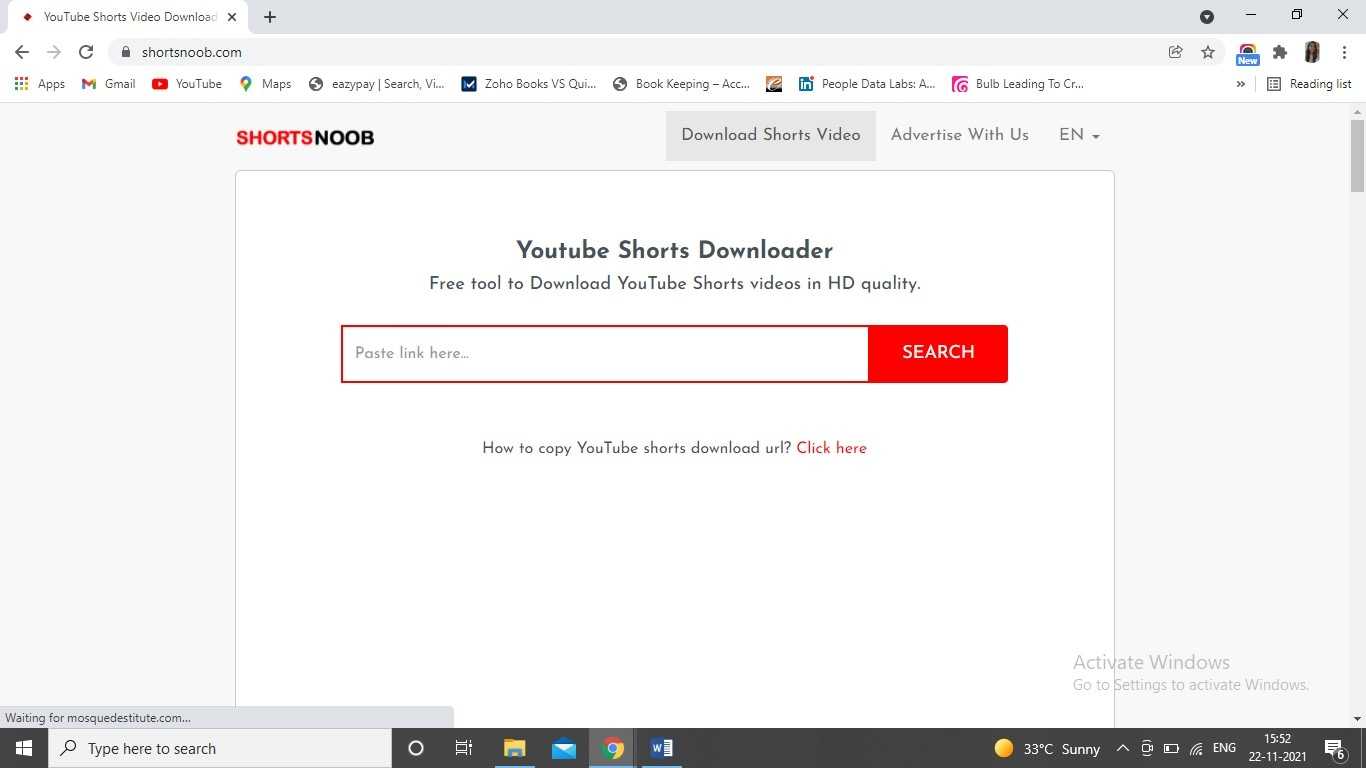Bookmark this page with the star icon
This screenshot has height=768, width=1366.
1208,52
